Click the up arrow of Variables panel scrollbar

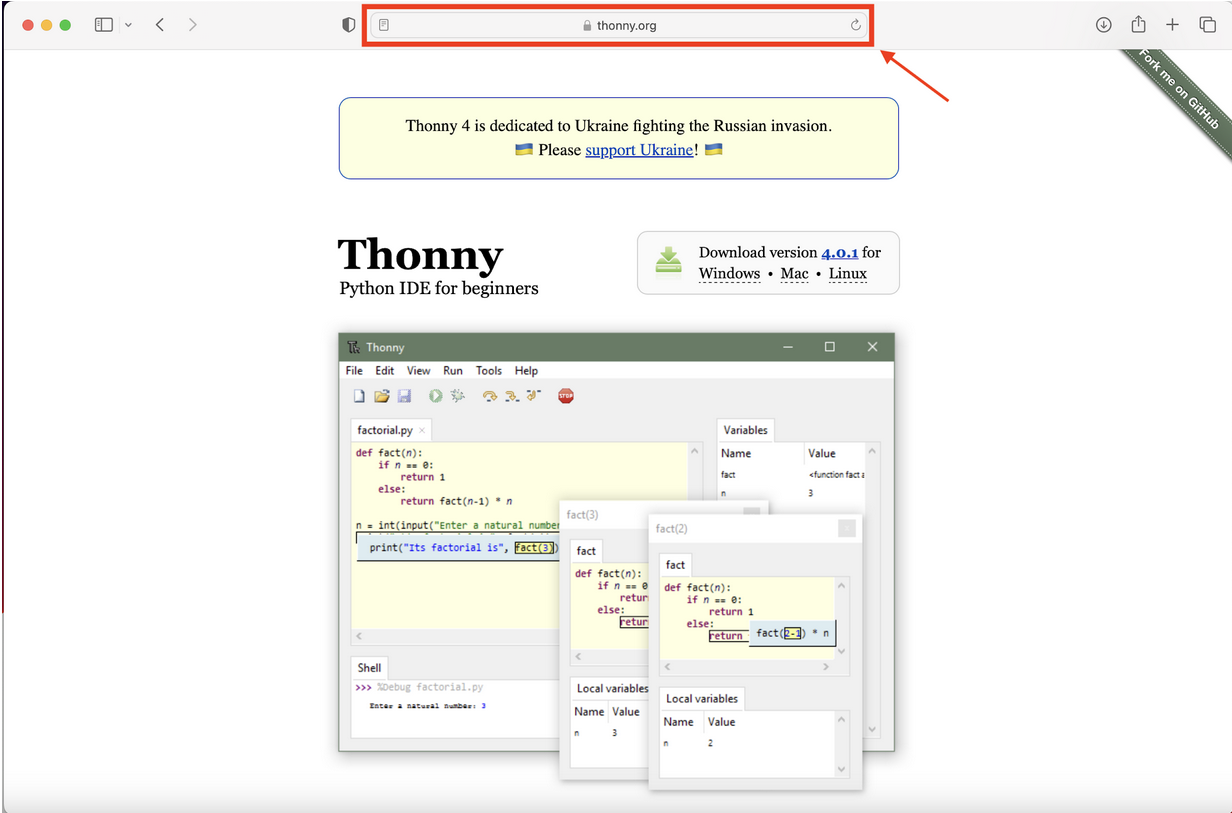873,451
